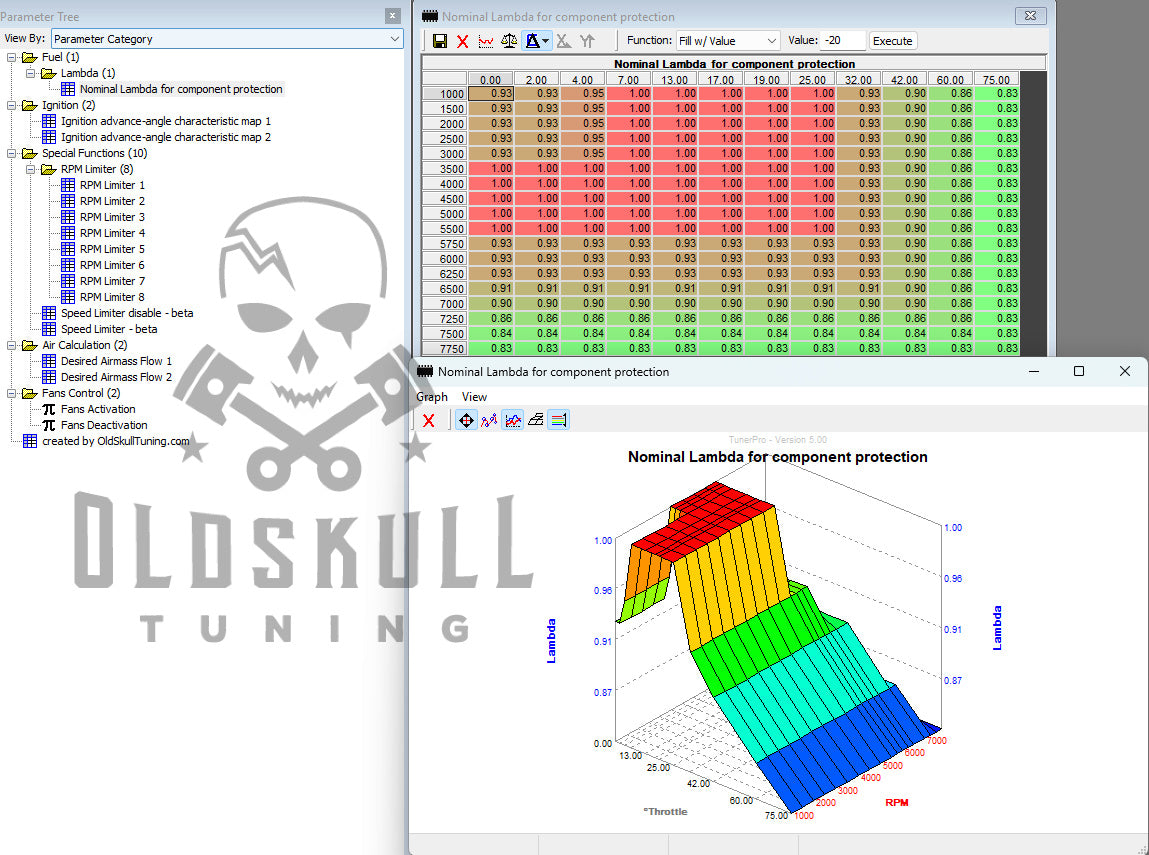Click red X in the table editor toolbar

point(462,41)
